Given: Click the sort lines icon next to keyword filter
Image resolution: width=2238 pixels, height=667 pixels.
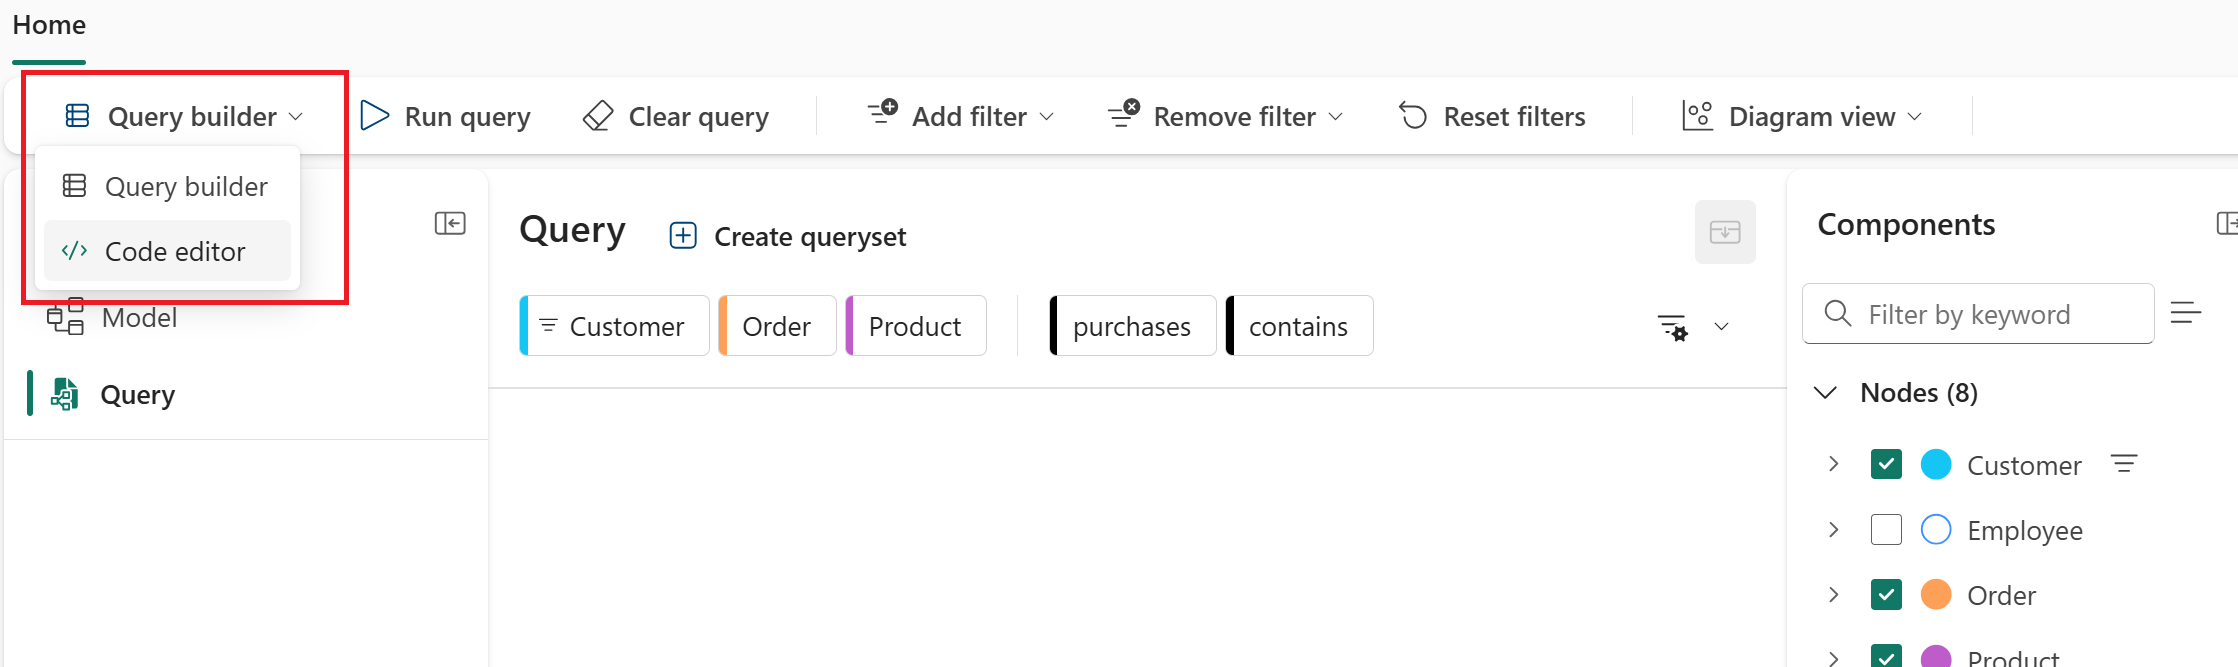Looking at the screenshot, I should pyautogui.click(x=2186, y=314).
